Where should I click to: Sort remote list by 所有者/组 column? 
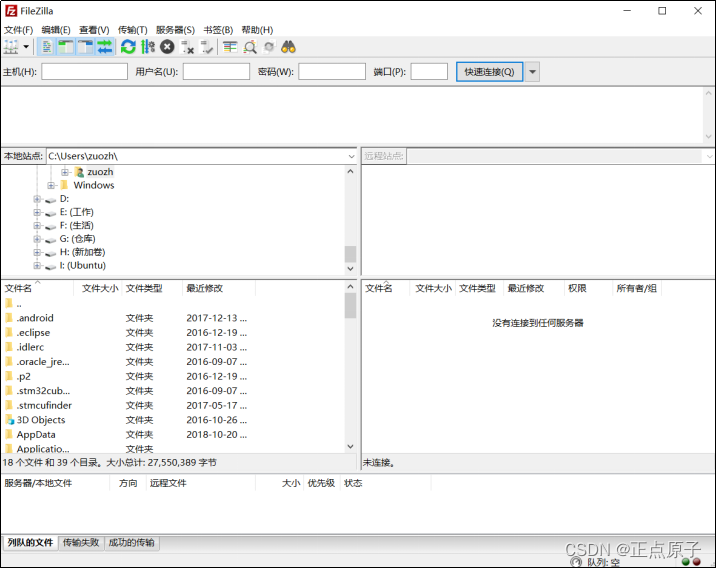pos(637,288)
